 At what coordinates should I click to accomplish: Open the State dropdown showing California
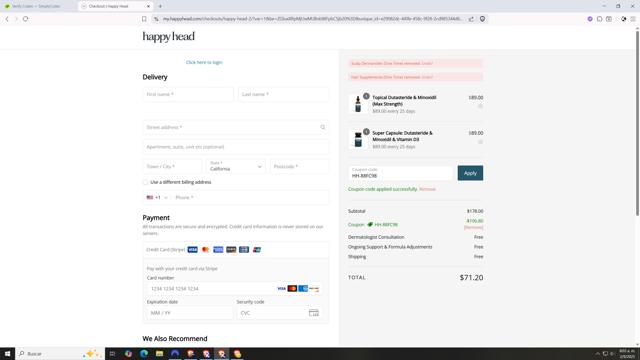[x=236, y=167]
